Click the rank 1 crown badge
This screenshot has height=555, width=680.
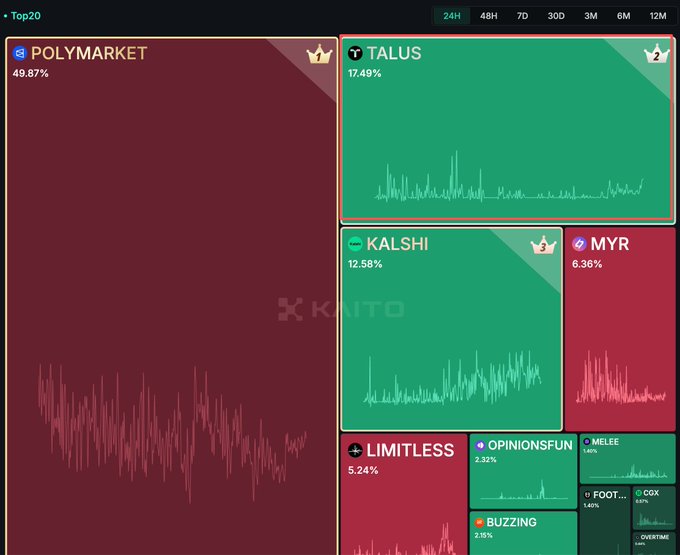point(318,55)
